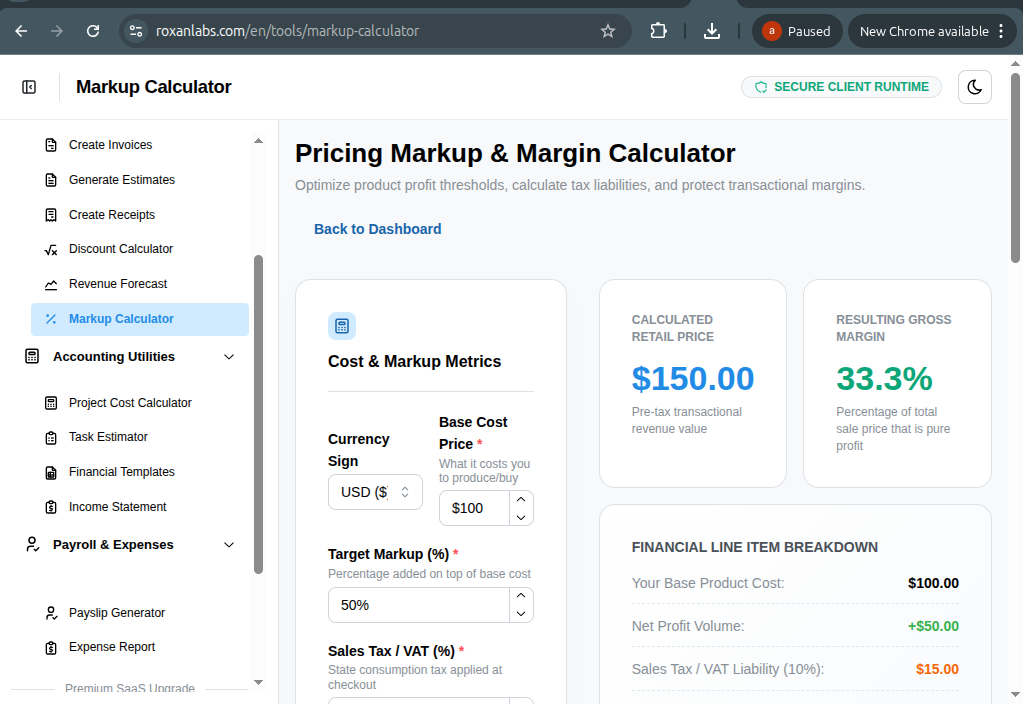Click the Markup Calculator percent icon
This screenshot has width=1023, height=704.
(51, 319)
